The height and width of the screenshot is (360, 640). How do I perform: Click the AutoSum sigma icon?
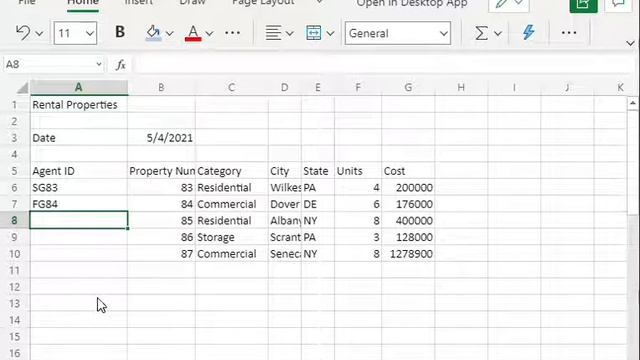point(481,33)
